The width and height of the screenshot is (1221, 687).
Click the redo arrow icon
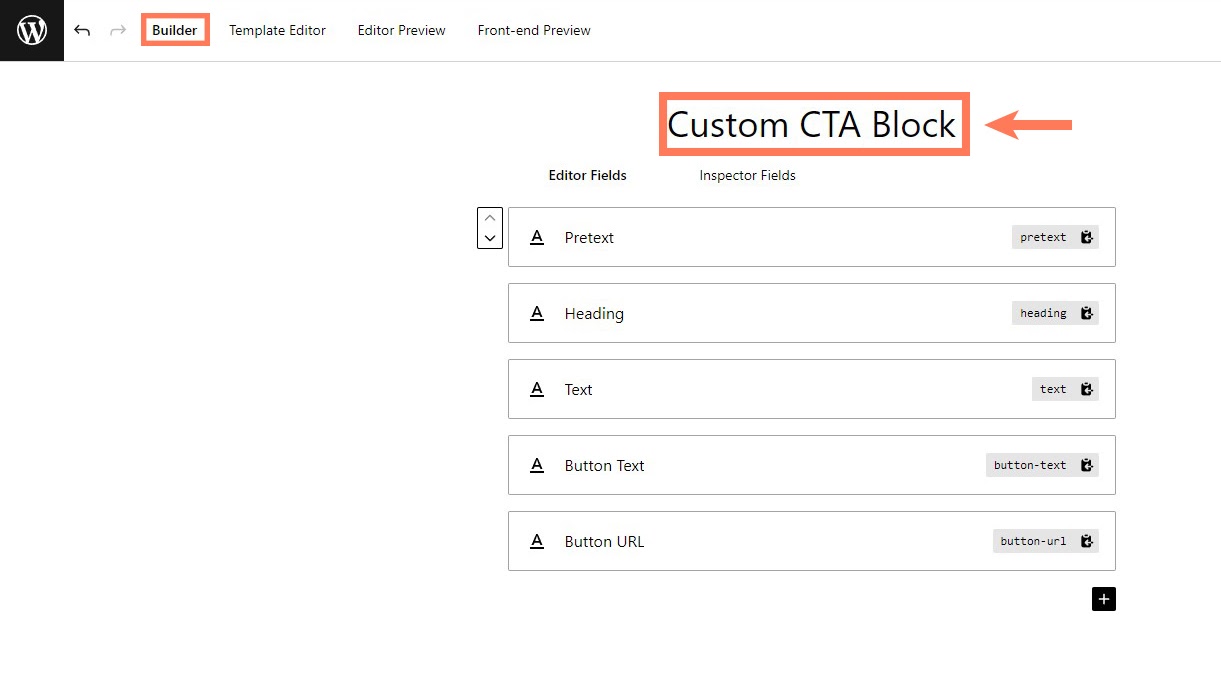[118, 31]
